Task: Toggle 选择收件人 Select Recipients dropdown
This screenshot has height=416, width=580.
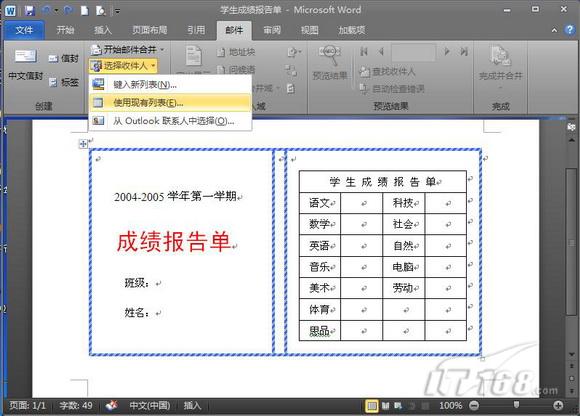Action: (x=124, y=66)
